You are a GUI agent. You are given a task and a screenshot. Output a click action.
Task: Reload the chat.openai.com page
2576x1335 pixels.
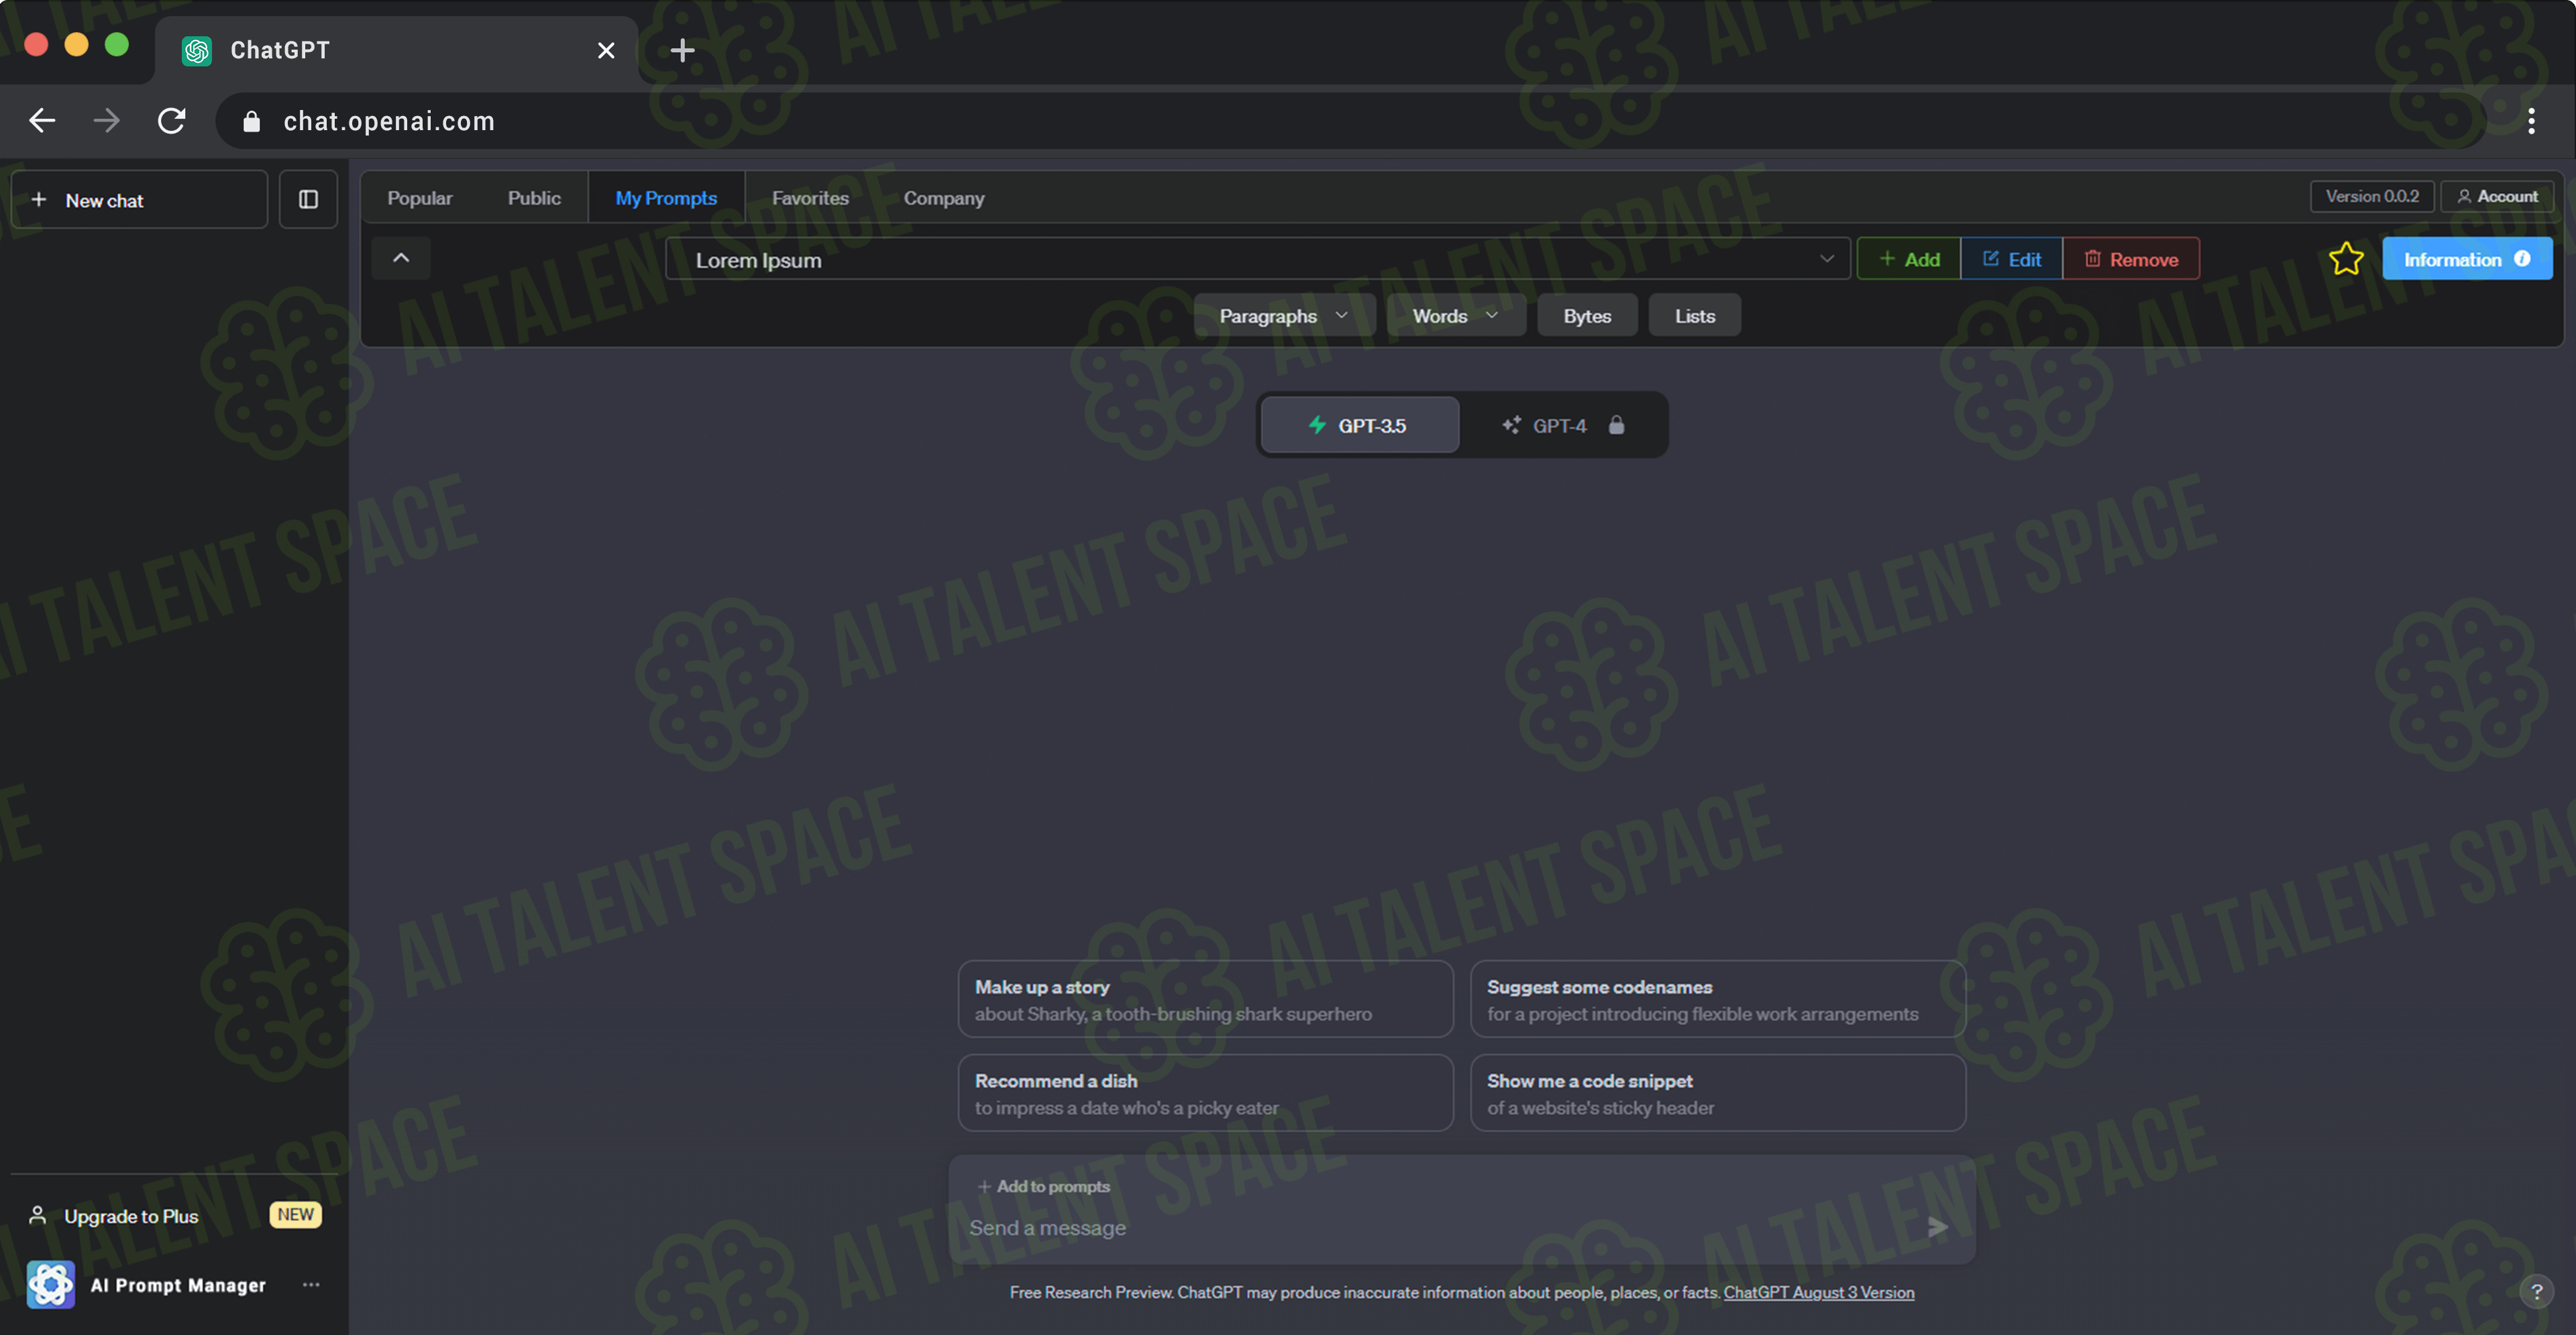coord(171,121)
